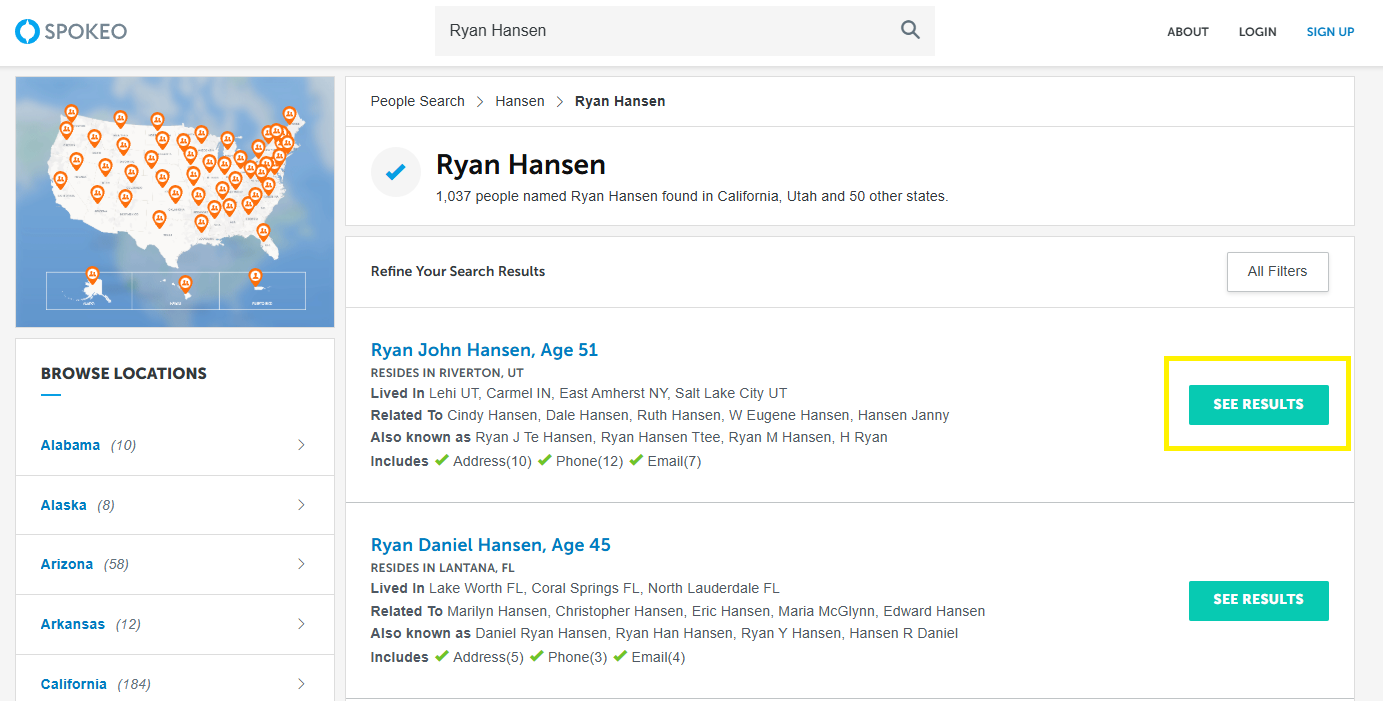This screenshot has width=1383, height=701.
Task: Go to People Search breadcrumb
Action: [x=417, y=101]
